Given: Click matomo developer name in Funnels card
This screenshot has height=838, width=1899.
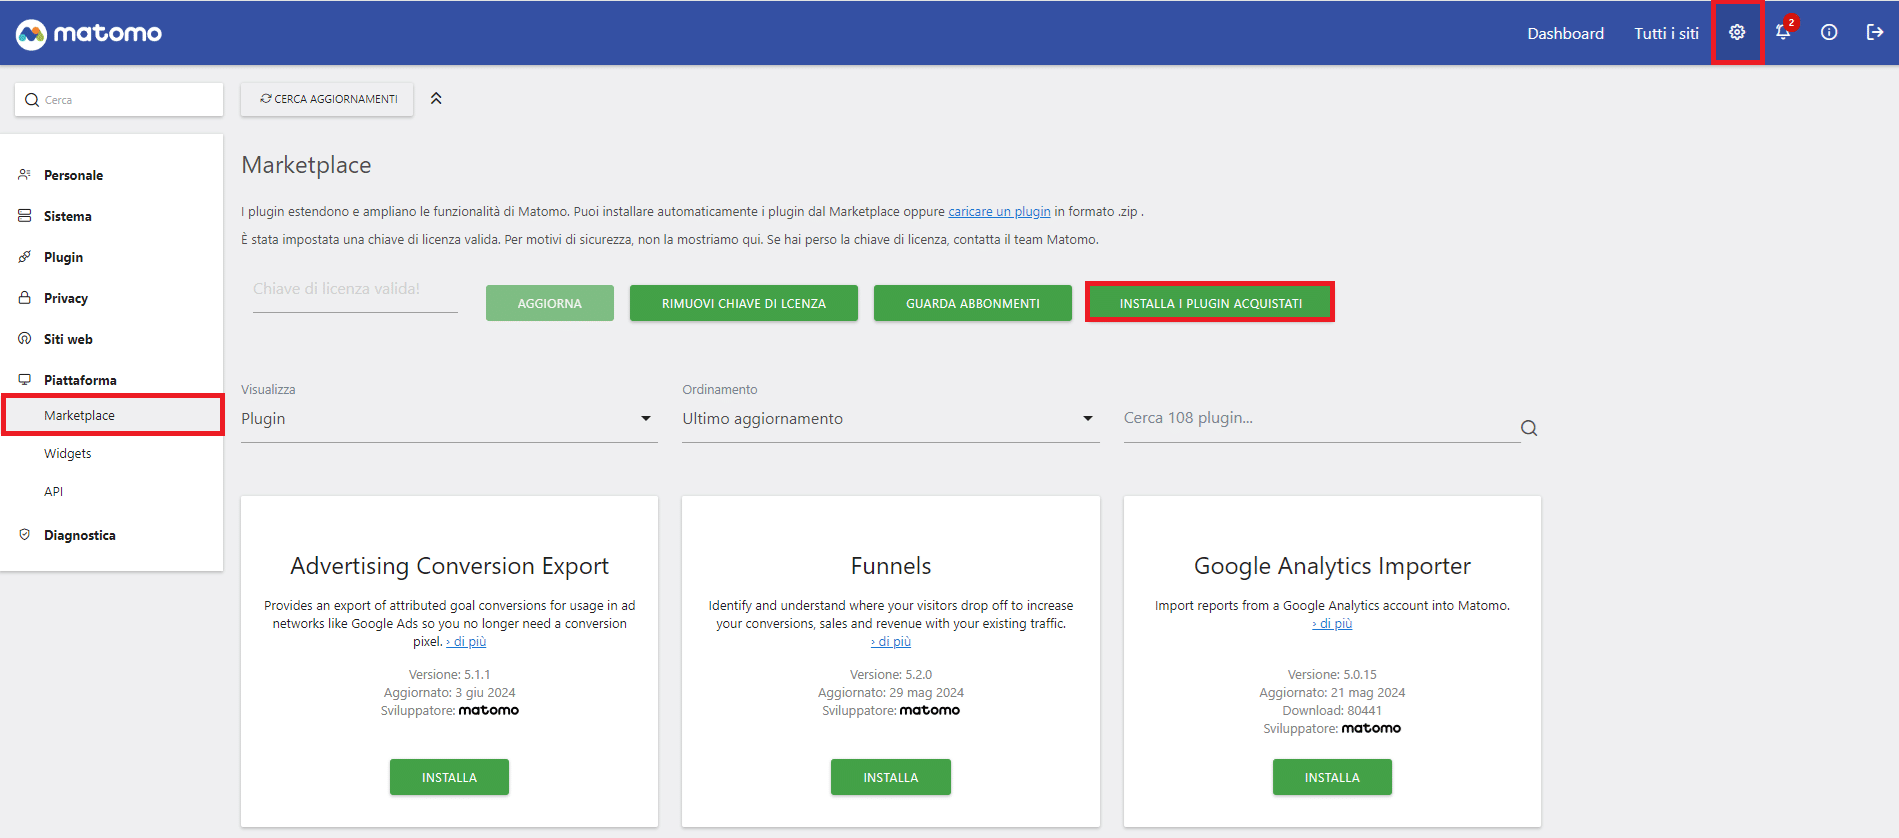Looking at the screenshot, I should point(929,710).
